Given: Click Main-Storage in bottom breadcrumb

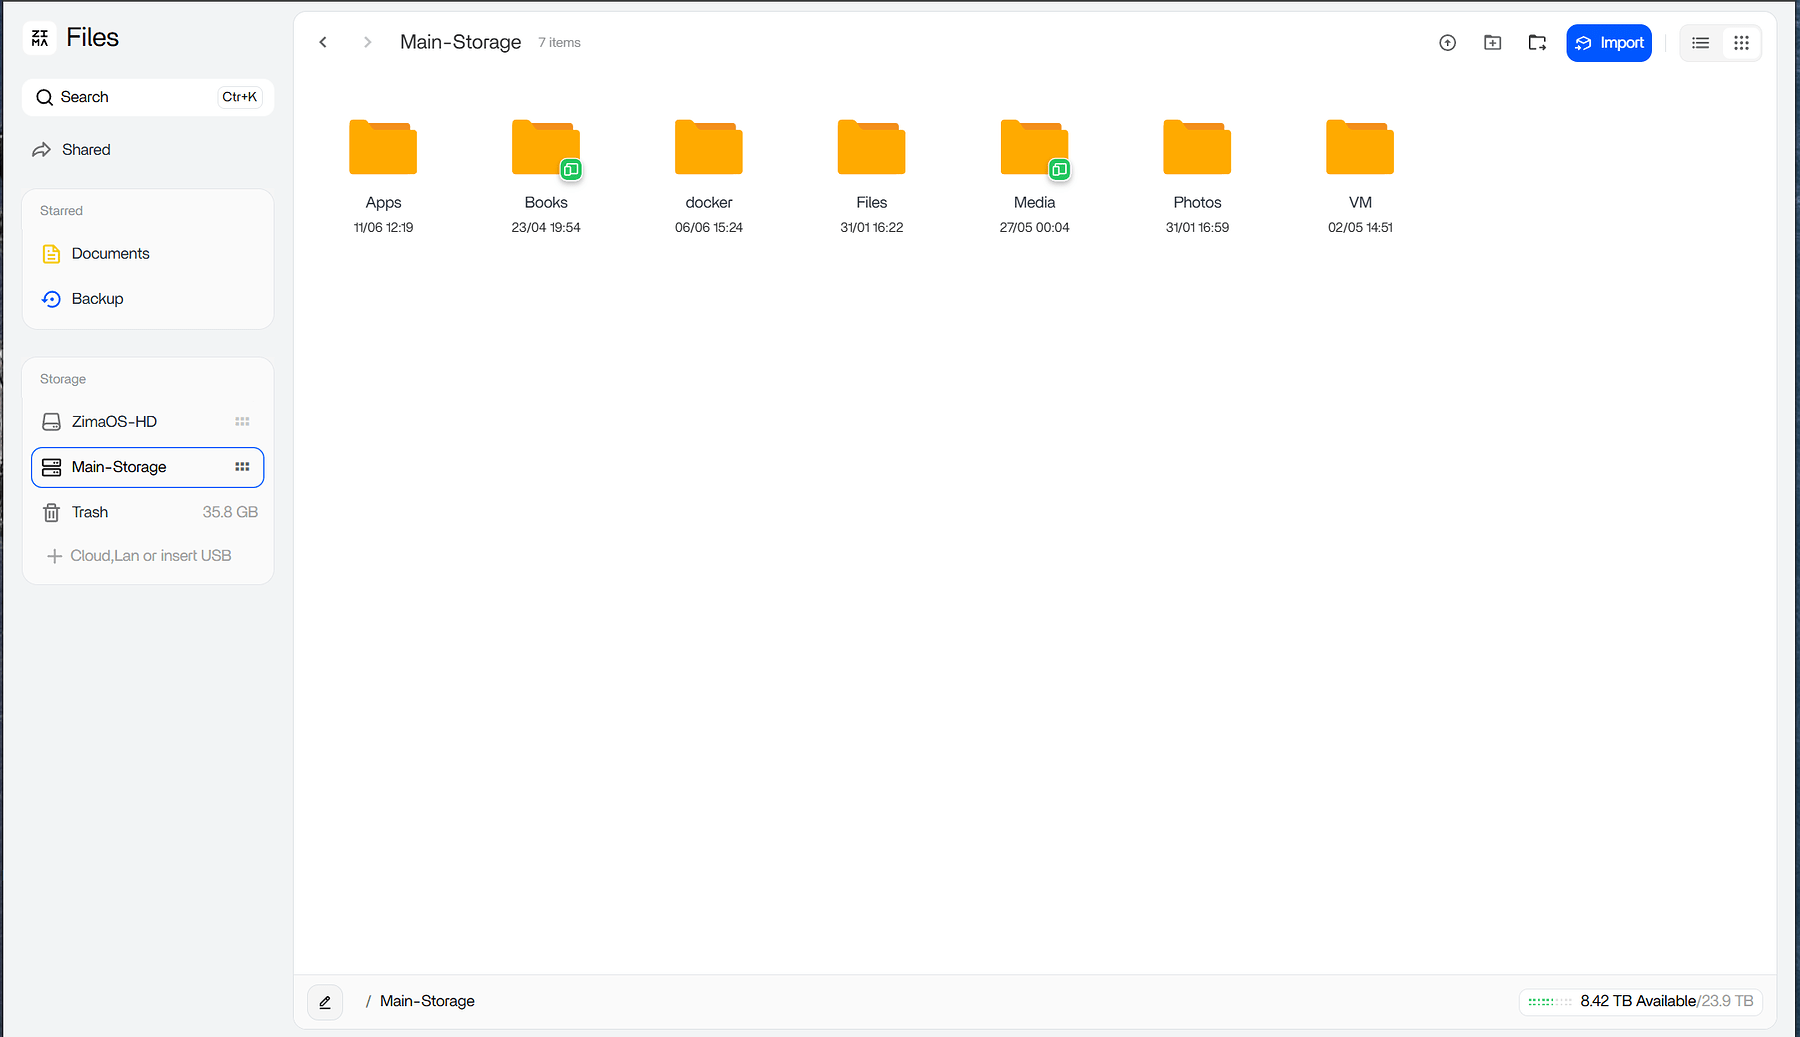Looking at the screenshot, I should point(427,1001).
